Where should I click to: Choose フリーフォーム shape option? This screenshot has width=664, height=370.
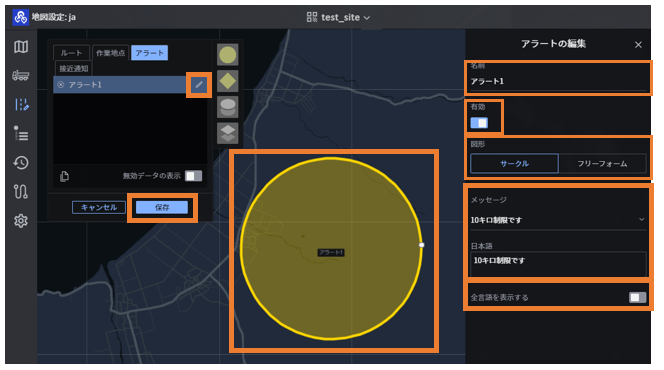tap(602, 163)
